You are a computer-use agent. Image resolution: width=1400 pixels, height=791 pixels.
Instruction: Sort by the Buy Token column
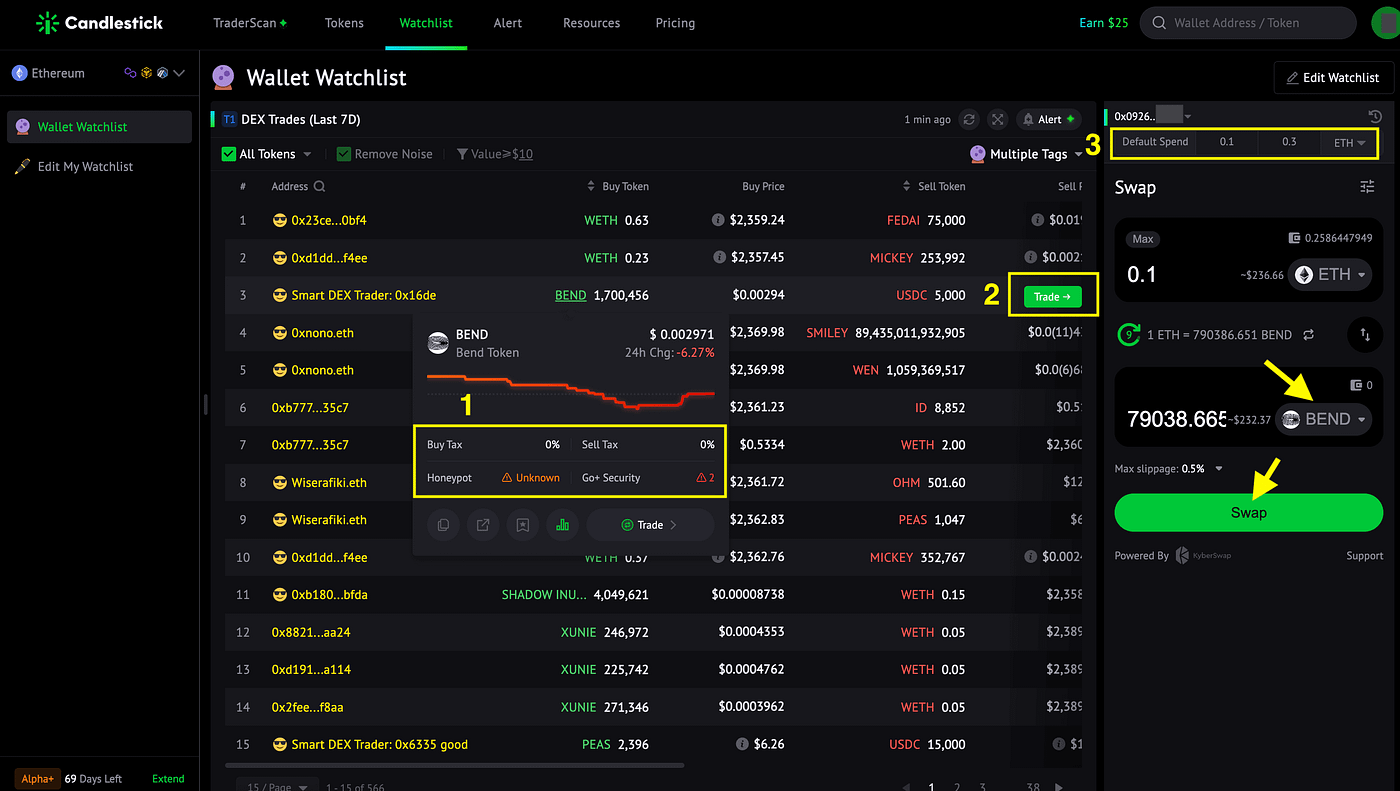[619, 186]
